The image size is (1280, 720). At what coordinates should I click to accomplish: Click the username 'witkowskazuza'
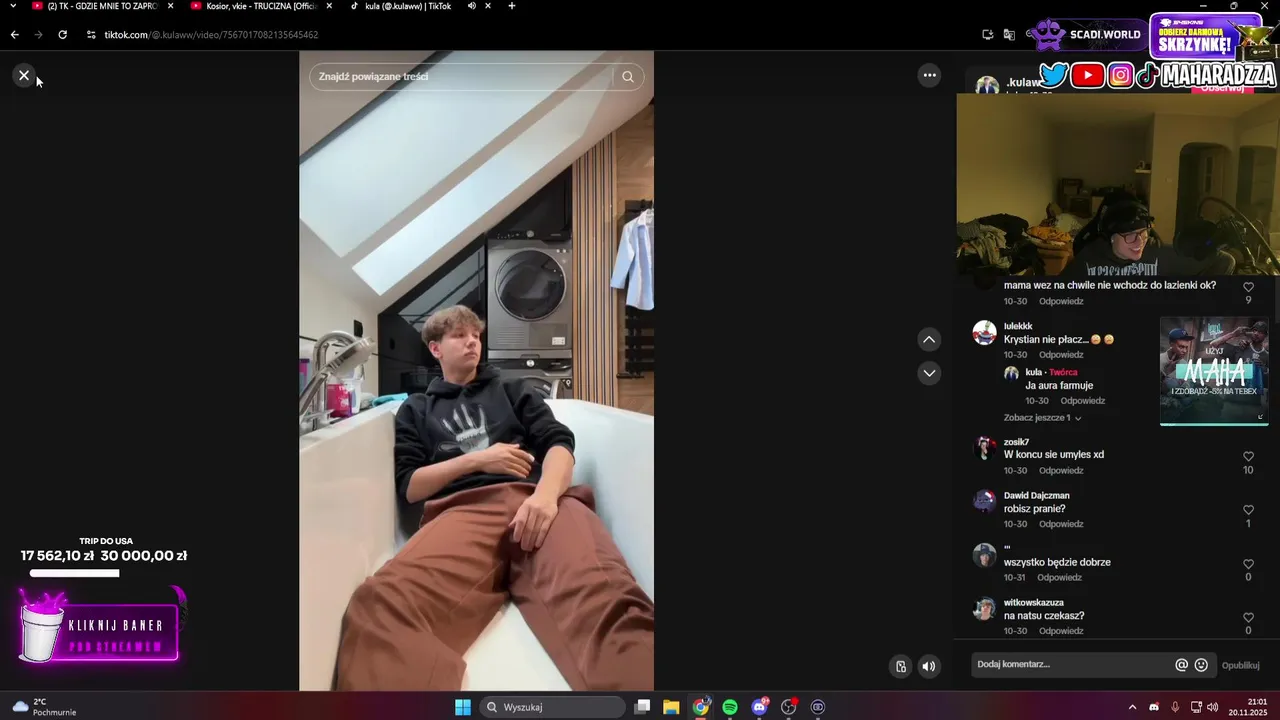click(1034, 603)
